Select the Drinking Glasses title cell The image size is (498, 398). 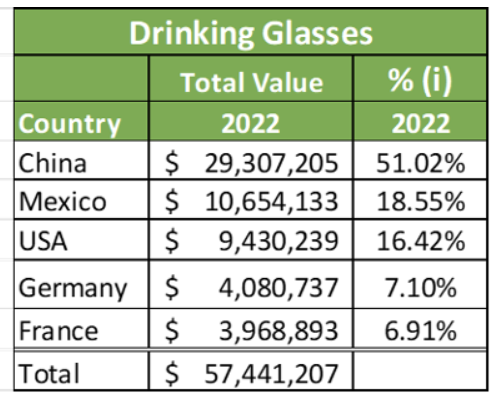[251, 32]
